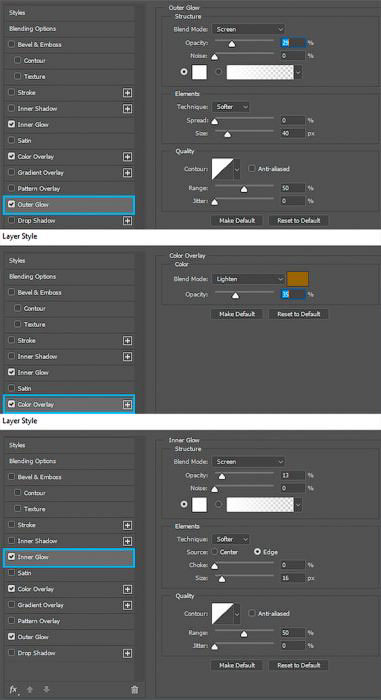Click Color Overlay's plus icon in Color Overlay dialog
The width and height of the screenshot is (381, 700).
[x=127, y=404]
